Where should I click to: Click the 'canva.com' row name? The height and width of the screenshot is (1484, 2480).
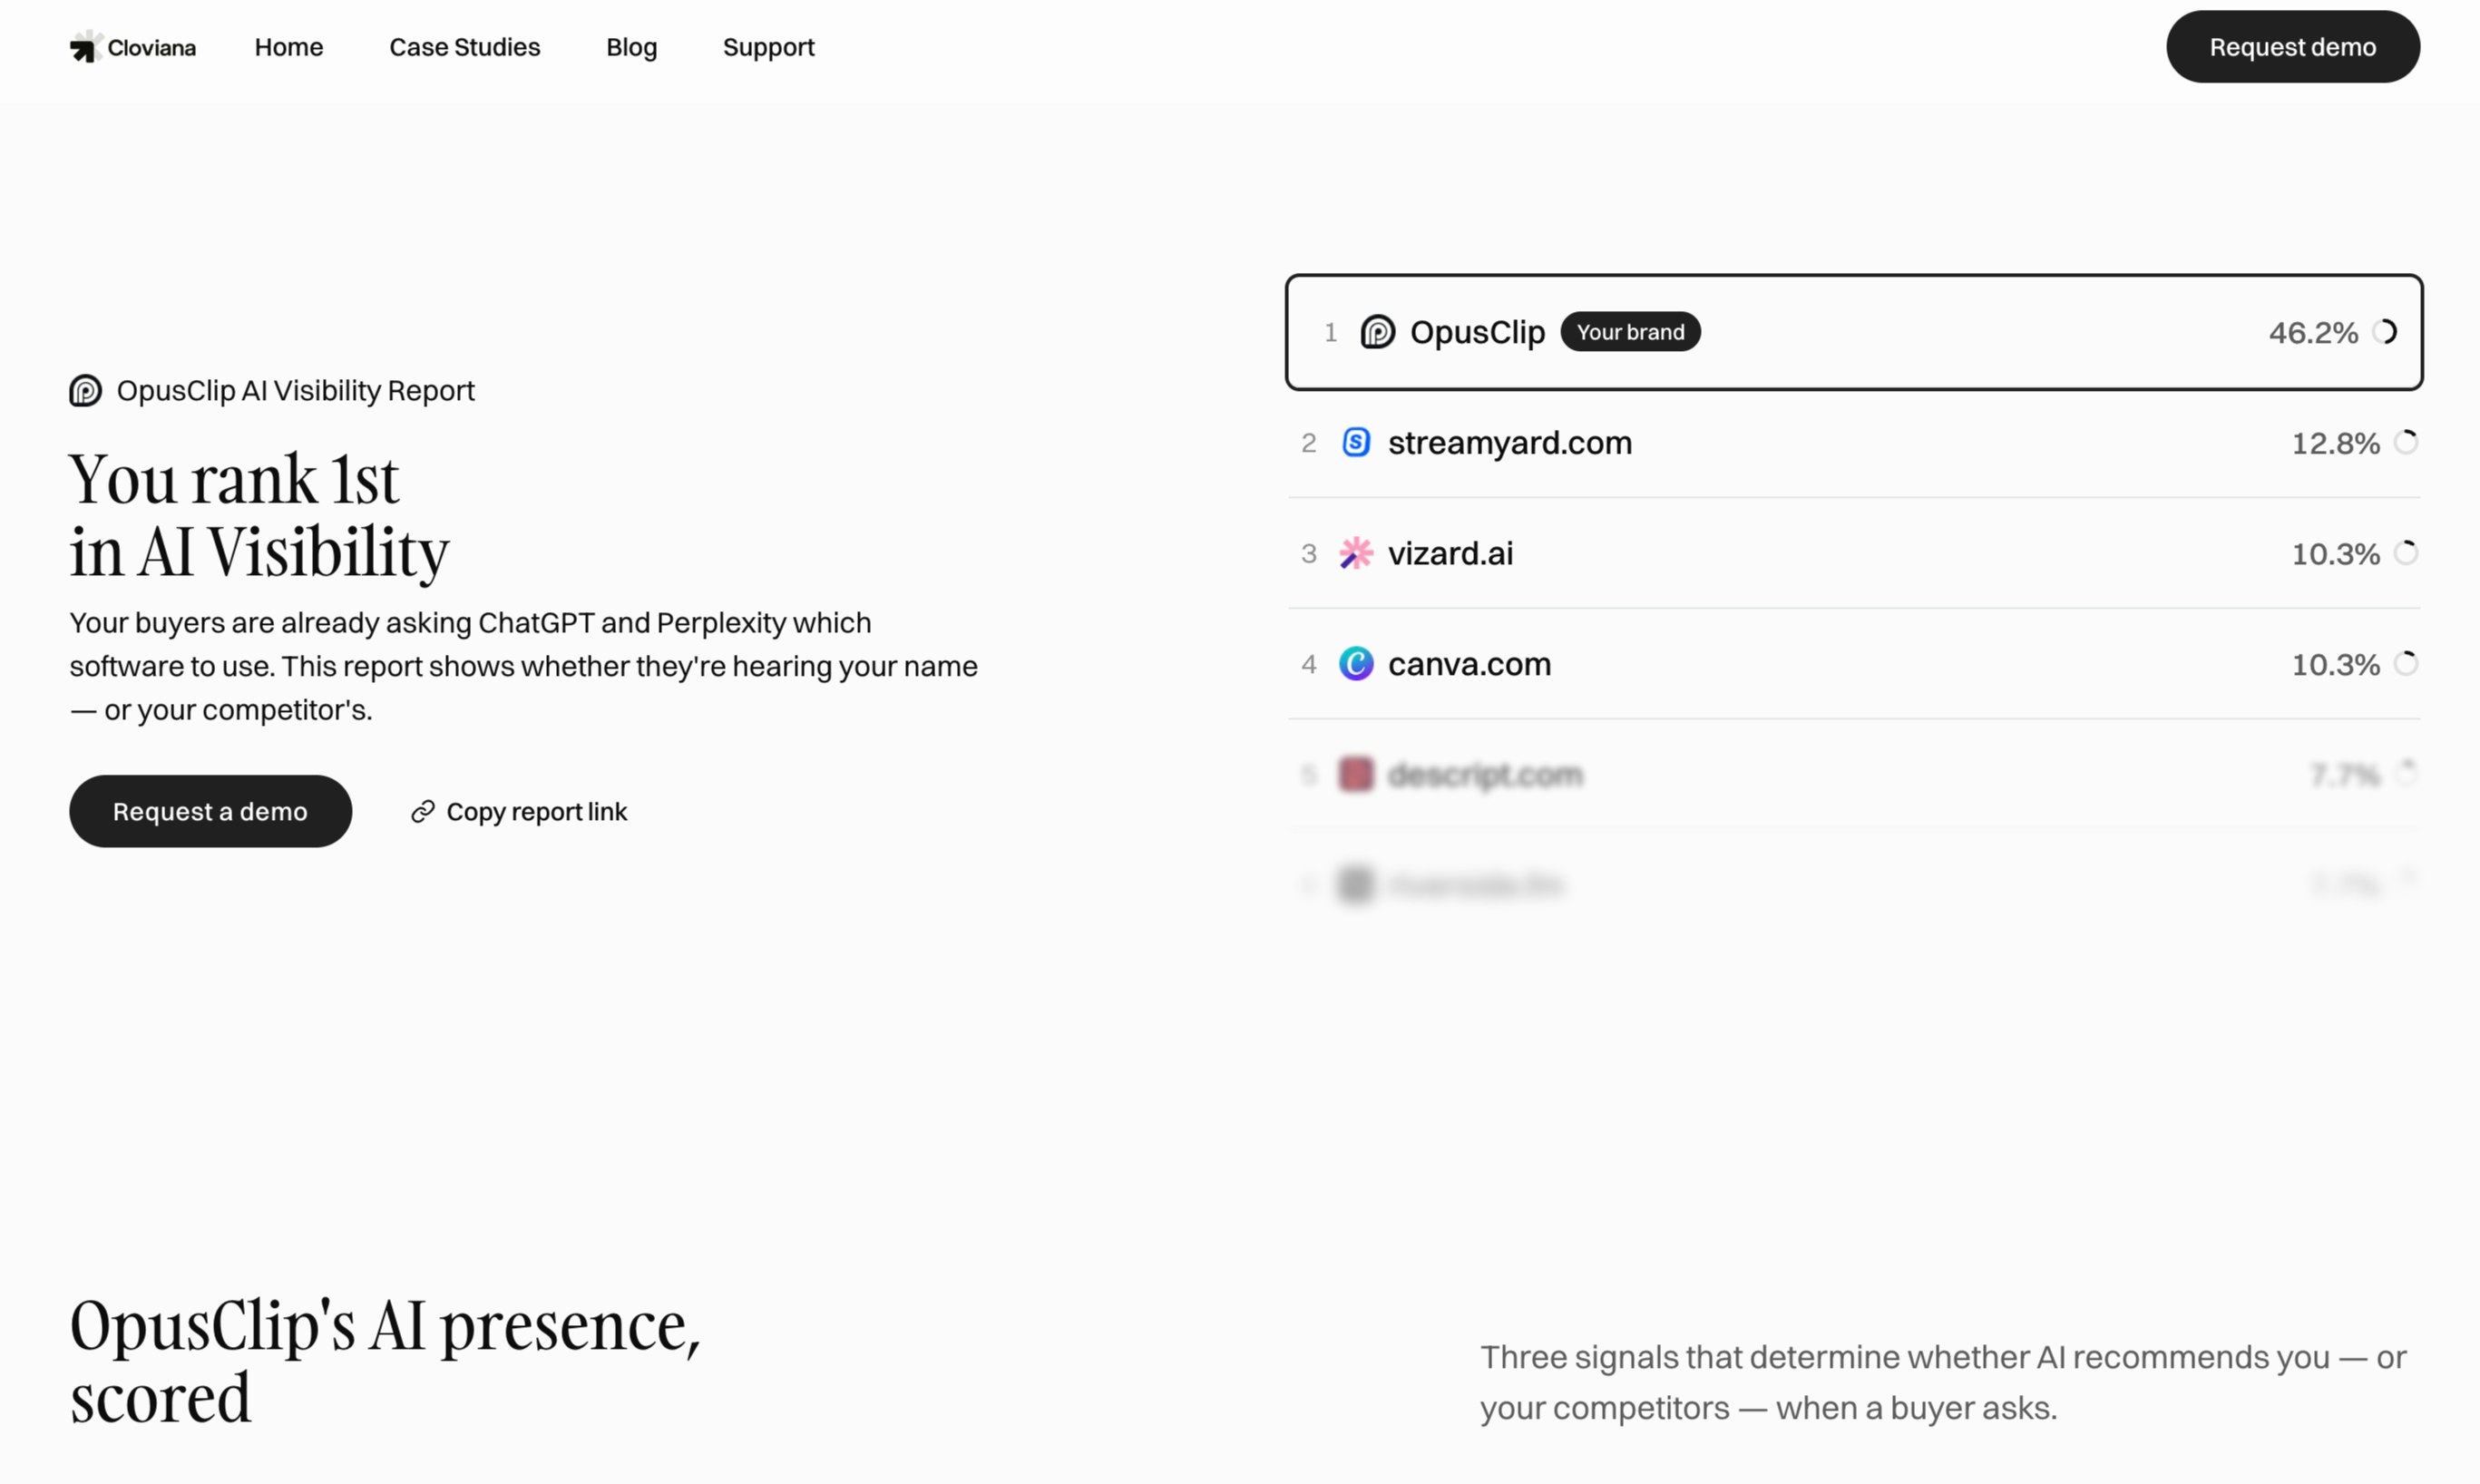point(1470,664)
